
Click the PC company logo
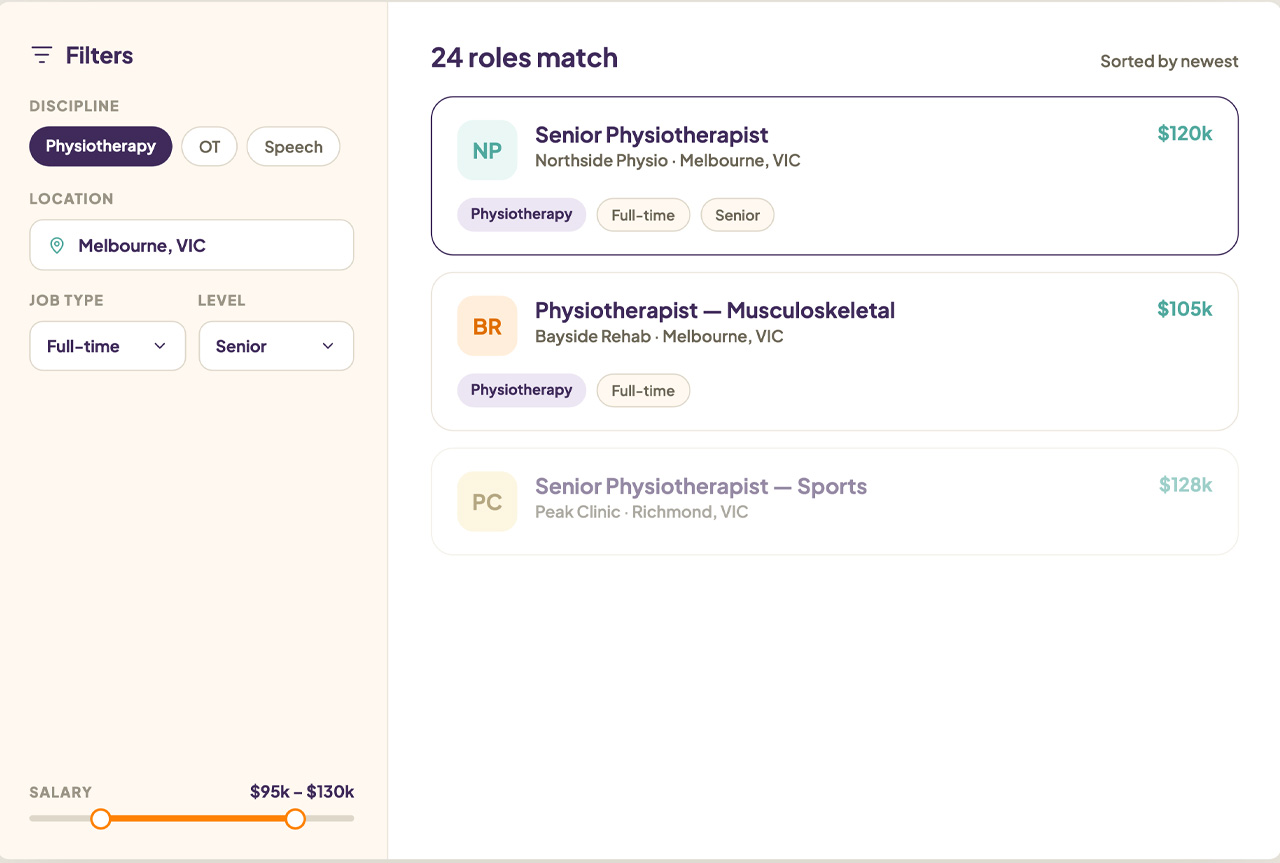tap(487, 502)
